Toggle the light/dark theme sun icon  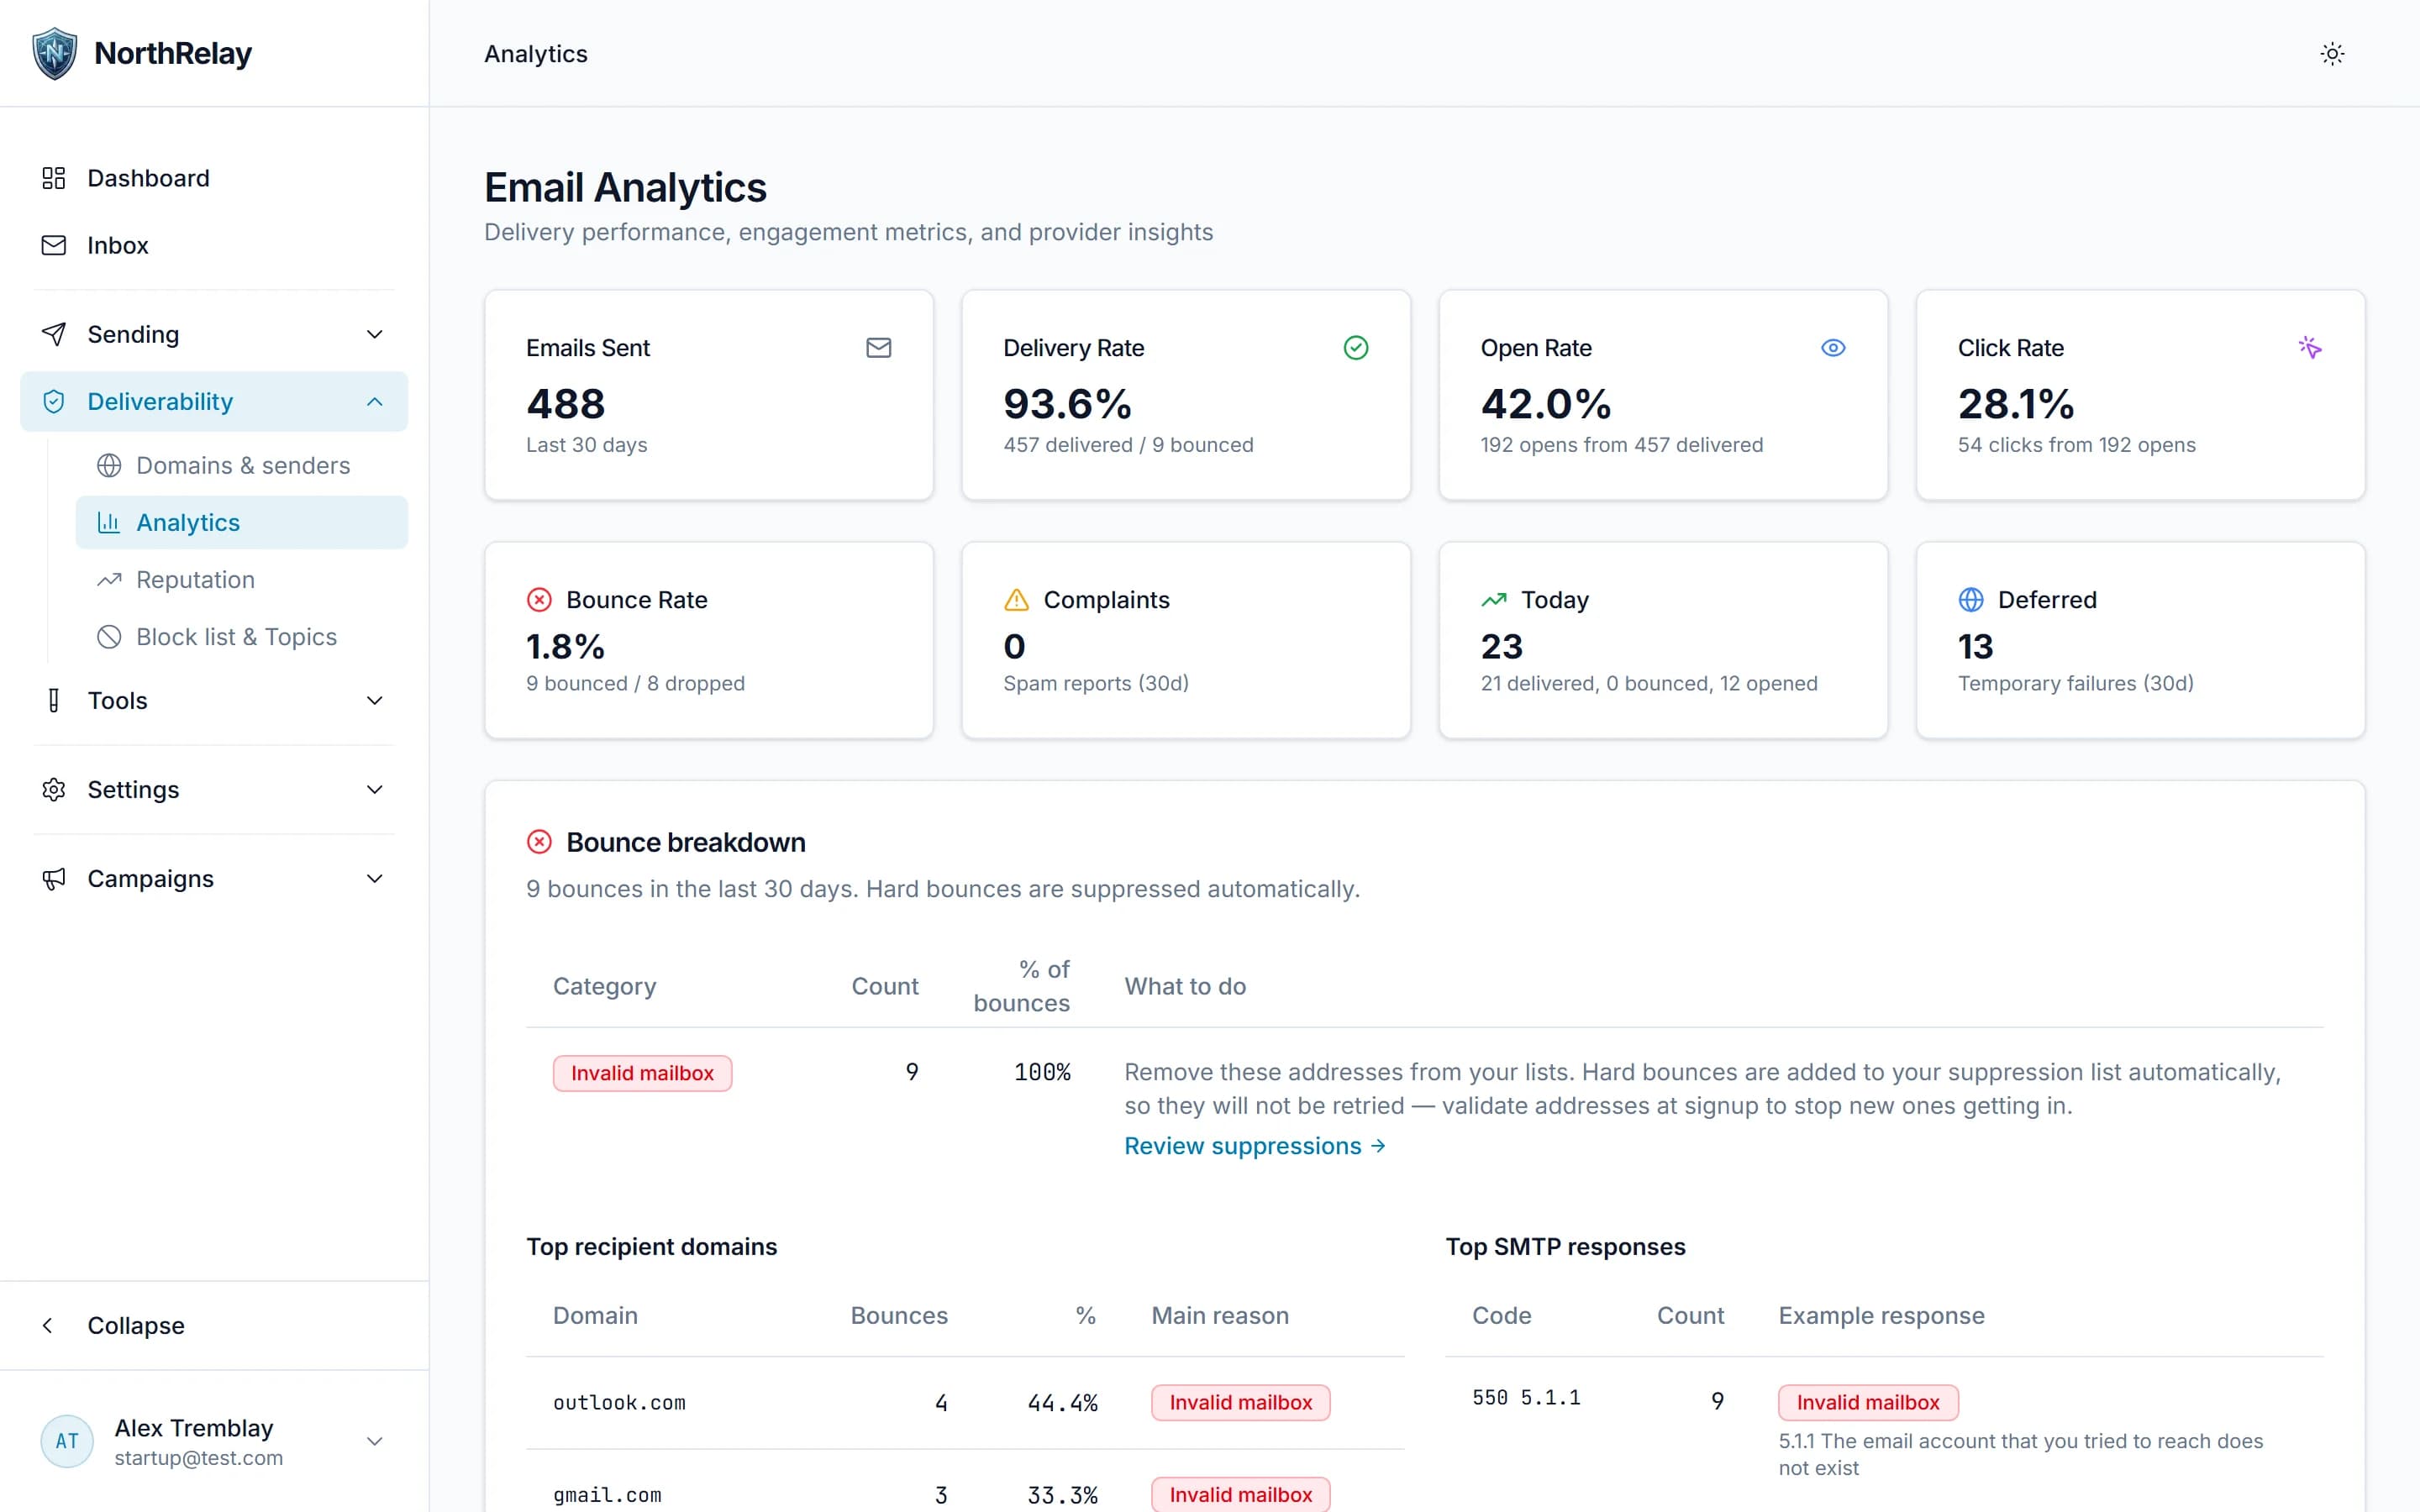pyautogui.click(x=2332, y=54)
